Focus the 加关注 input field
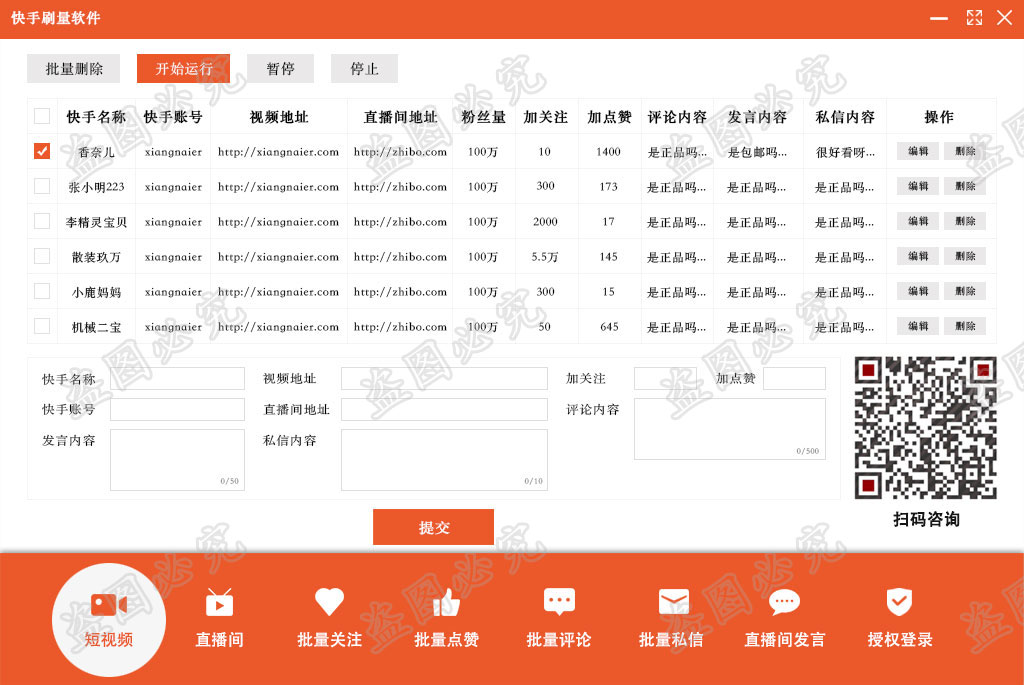Viewport: 1024px width, 685px height. pyautogui.click(x=665, y=378)
